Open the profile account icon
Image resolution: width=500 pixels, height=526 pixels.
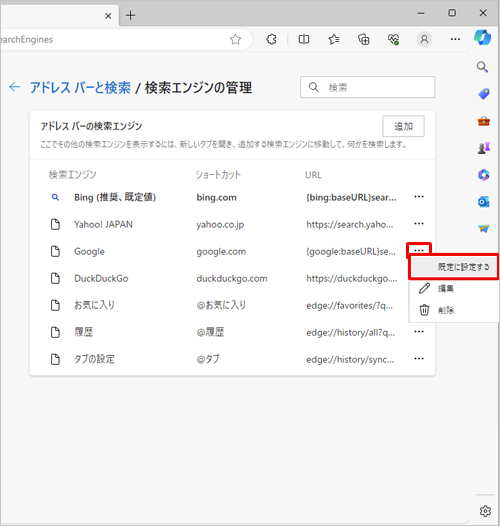point(424,40)
